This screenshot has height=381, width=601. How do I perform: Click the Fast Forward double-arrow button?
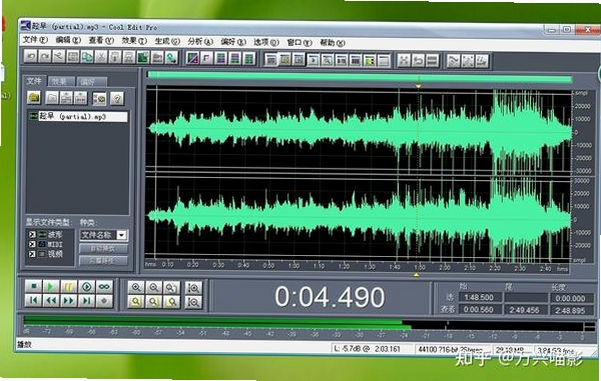(69, 301)
